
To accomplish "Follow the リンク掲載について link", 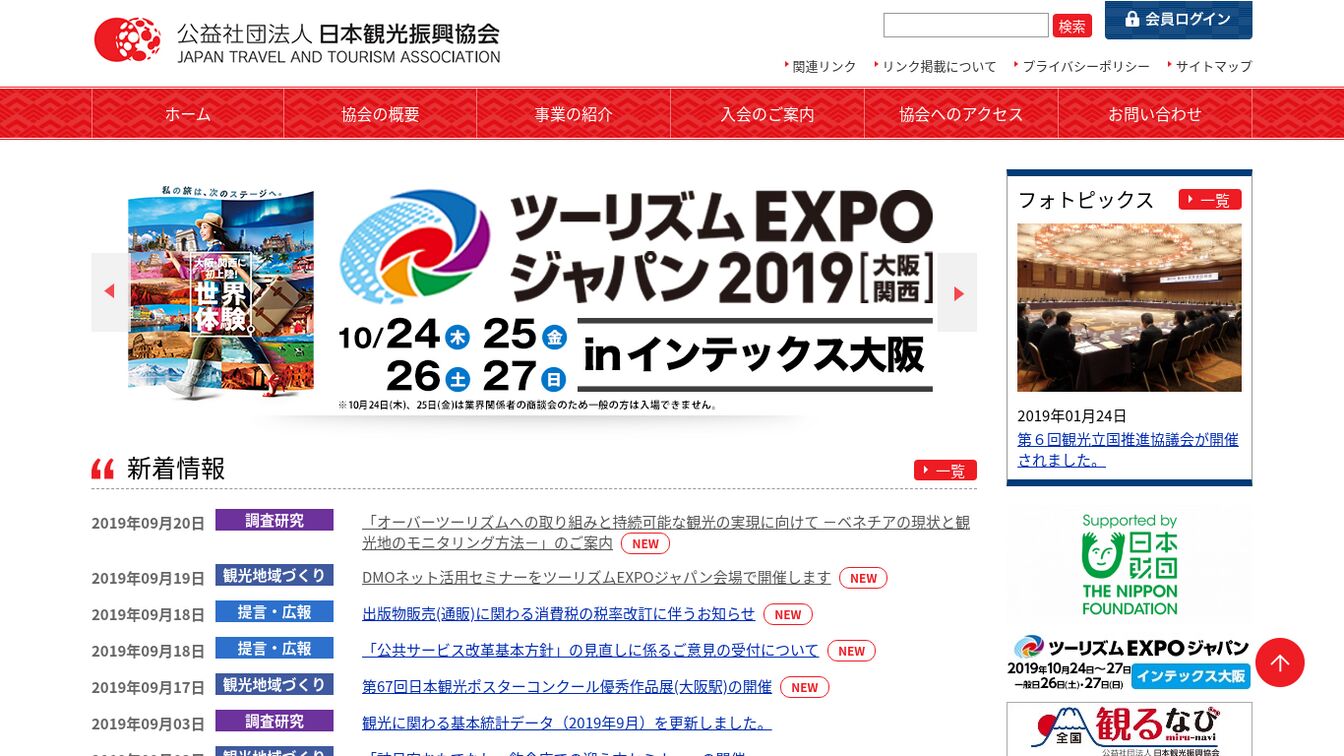I will pyautogui.click(x=939, y=66).
